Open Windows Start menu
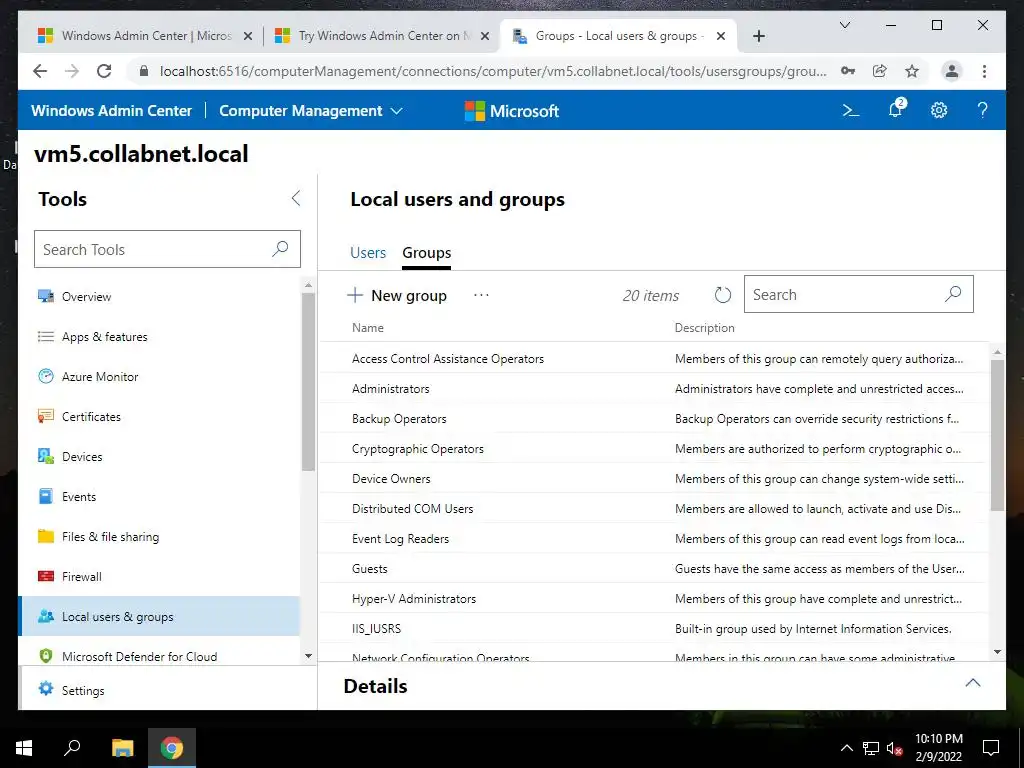Screen dimensions: 1024x768 [24, 748]
